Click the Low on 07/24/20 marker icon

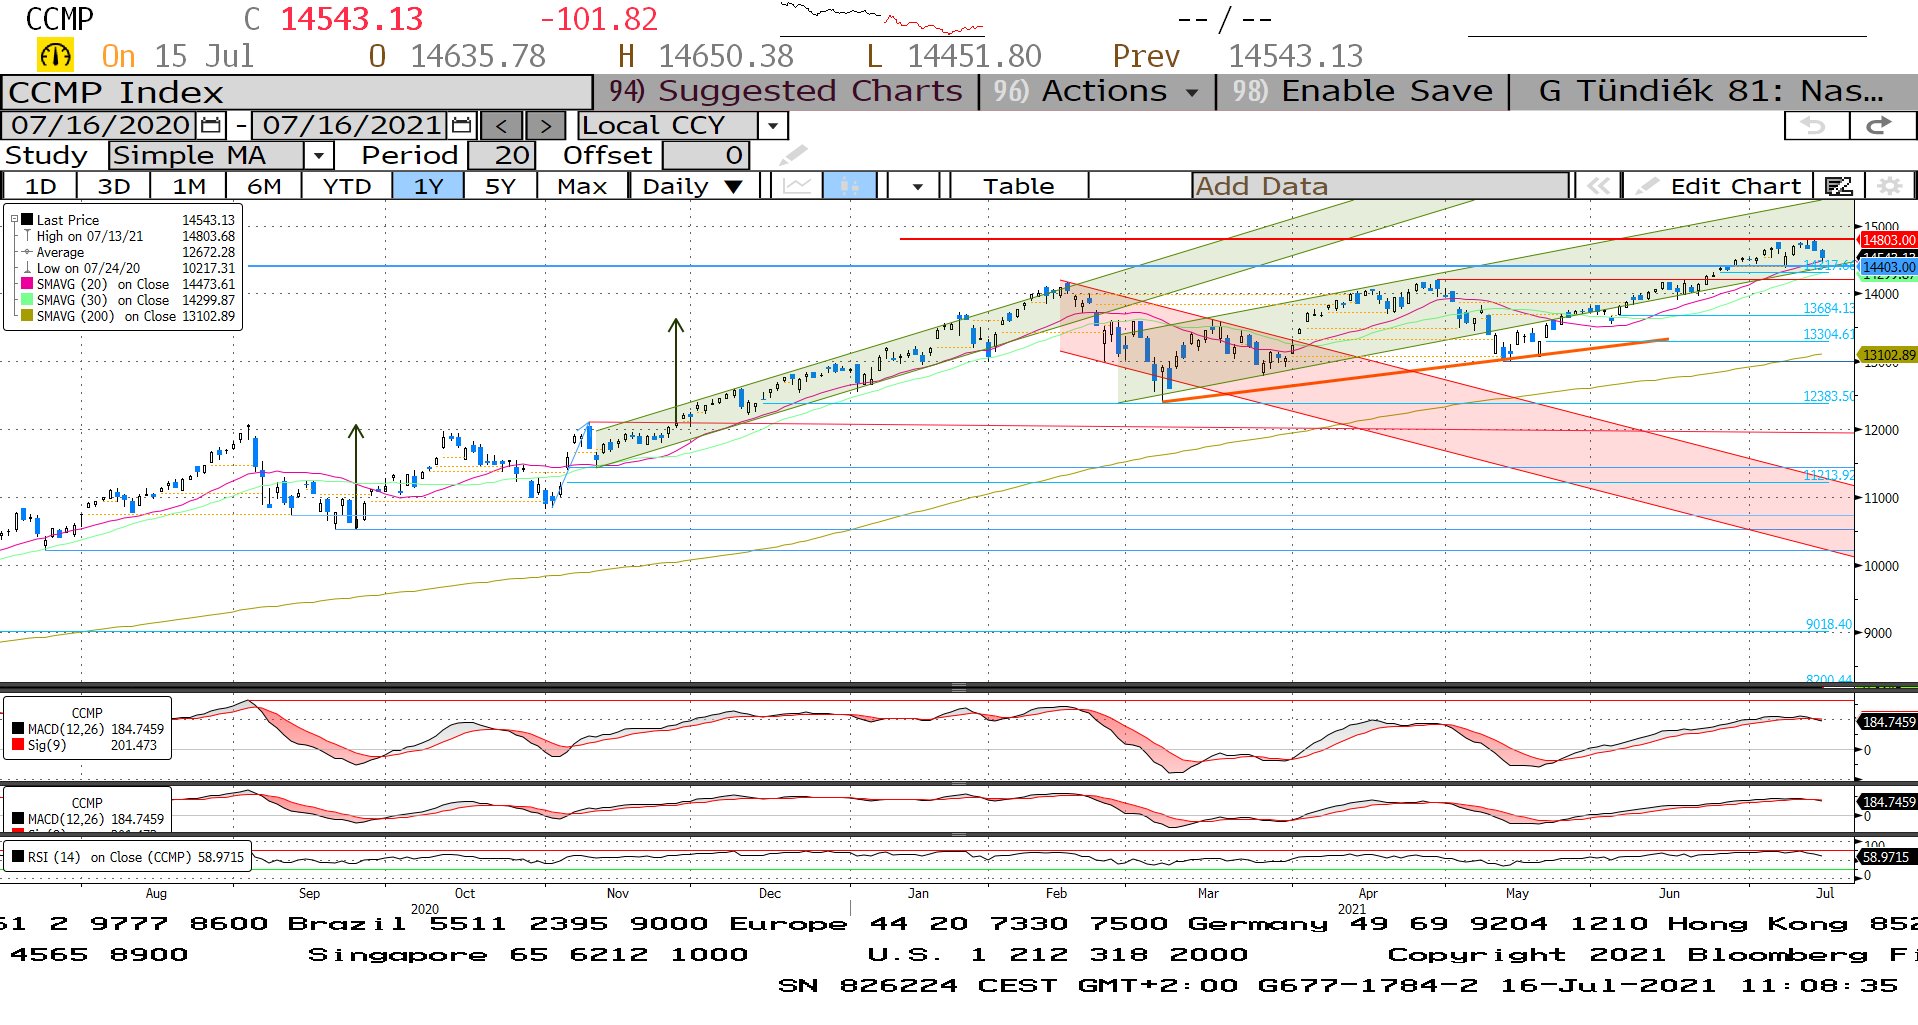pos(27,268)
